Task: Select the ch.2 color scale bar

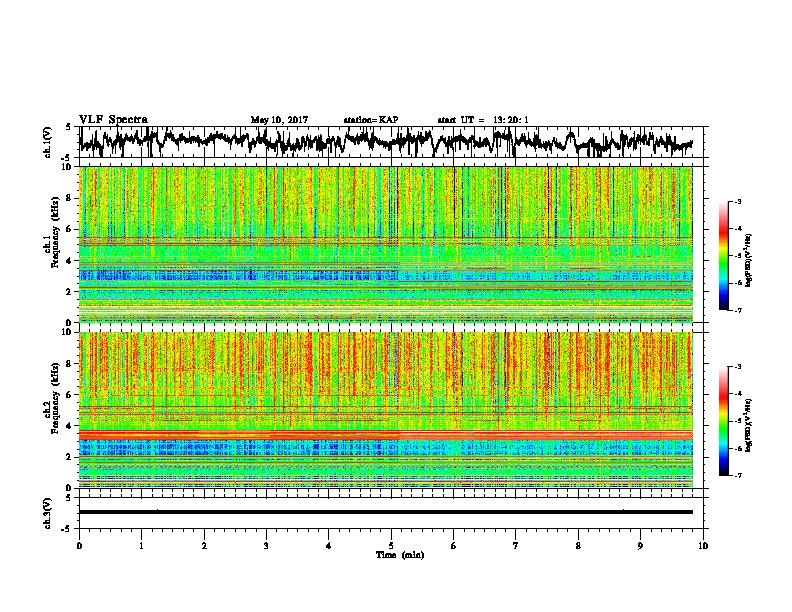Action: tap(723, 421)
